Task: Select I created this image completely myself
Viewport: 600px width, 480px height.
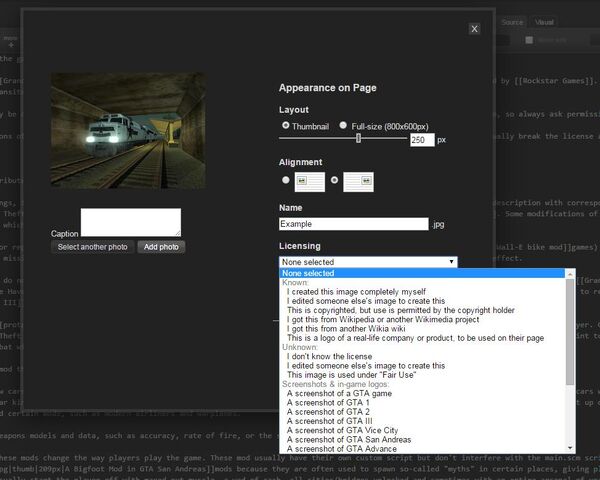Action: click(x=356, y=292)
